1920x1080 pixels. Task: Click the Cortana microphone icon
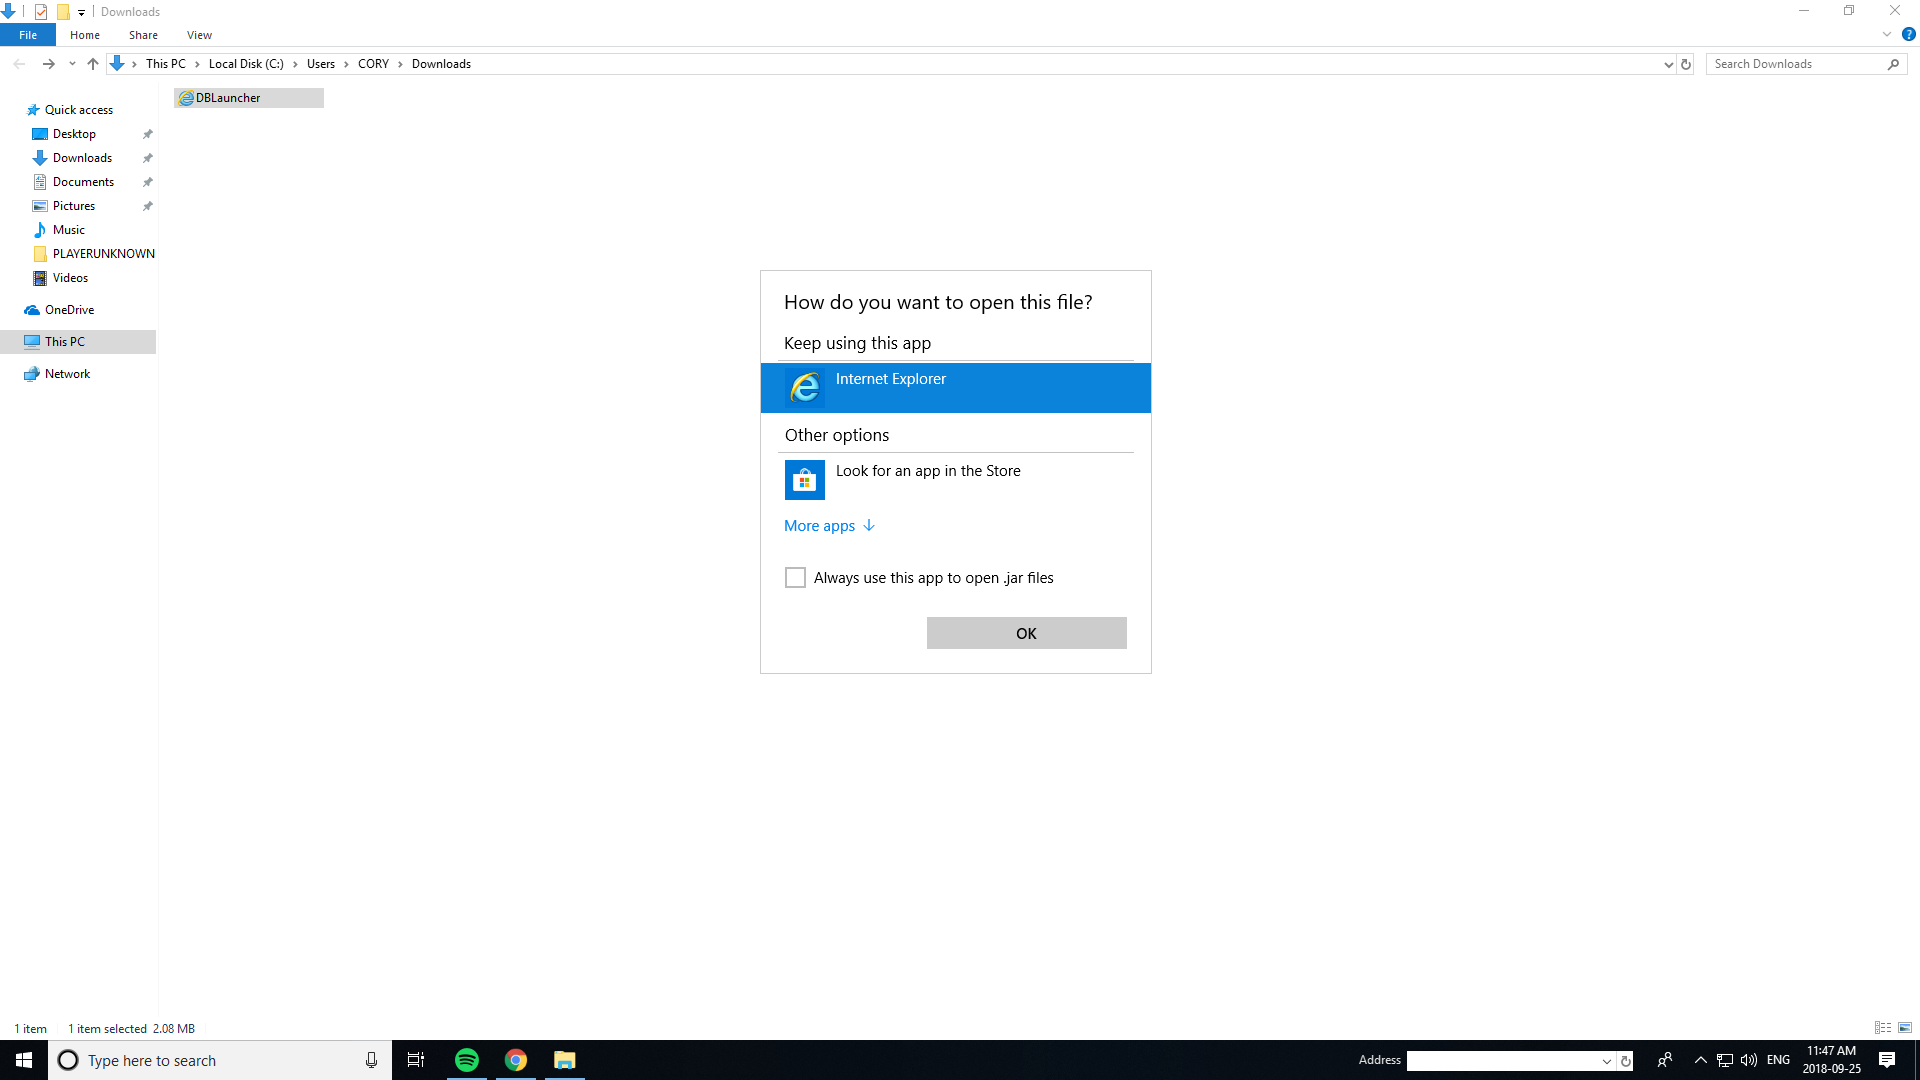(x=371, y=1060)
